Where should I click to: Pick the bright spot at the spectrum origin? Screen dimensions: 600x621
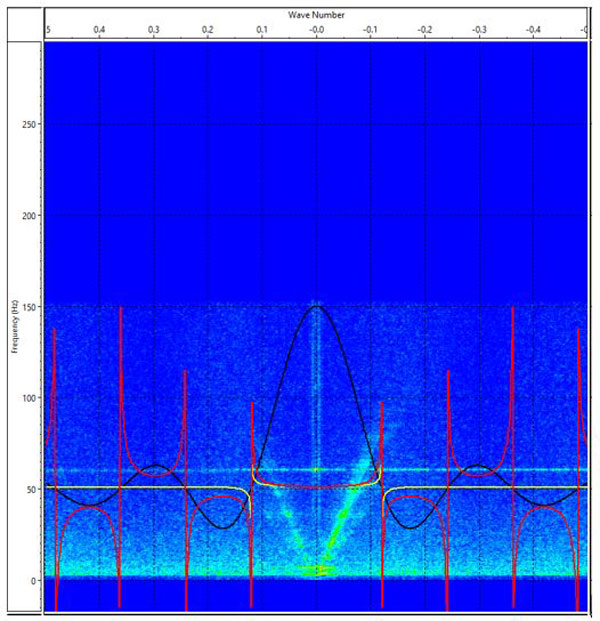318,570
